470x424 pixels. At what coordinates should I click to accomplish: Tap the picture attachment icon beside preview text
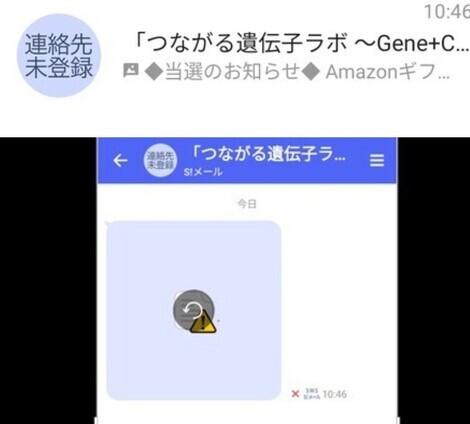pos(130,70)
